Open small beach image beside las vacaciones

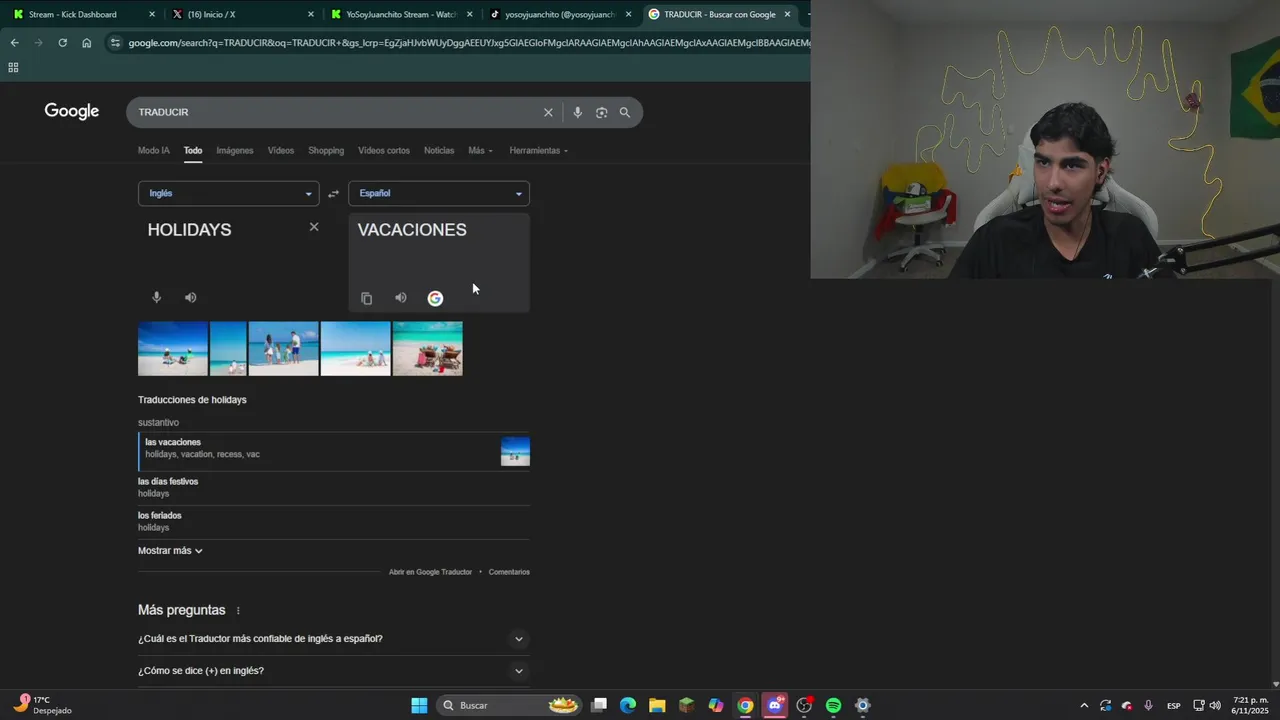pyautogui.click(x=515, y=452)
